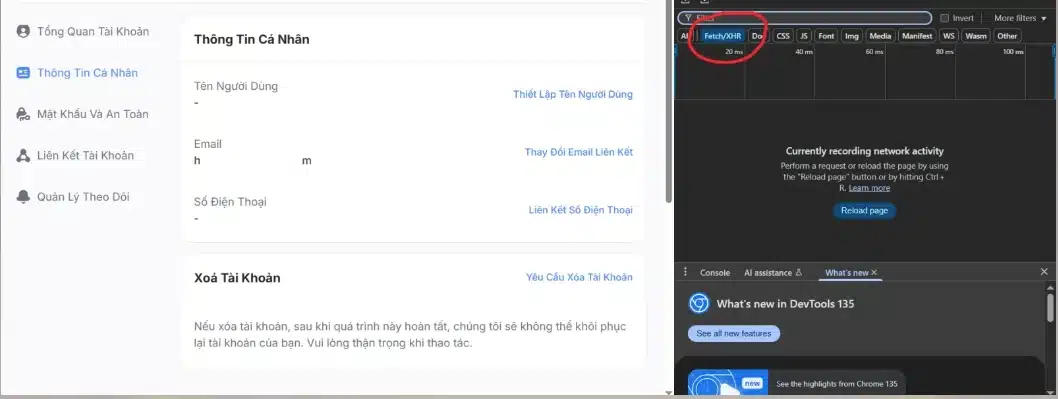Select the All request type filter

(x=685, y=36)
